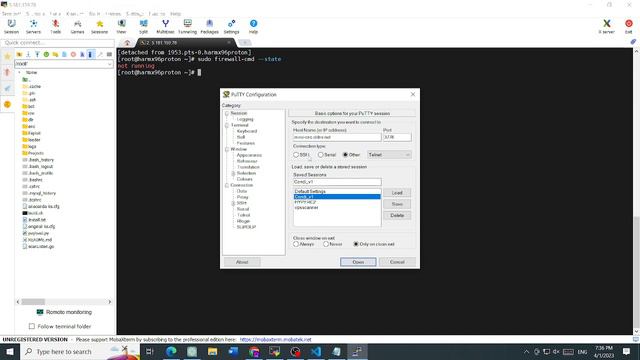Open Microsoft Edge from the taskbar
640x360 pixels.
171,351
